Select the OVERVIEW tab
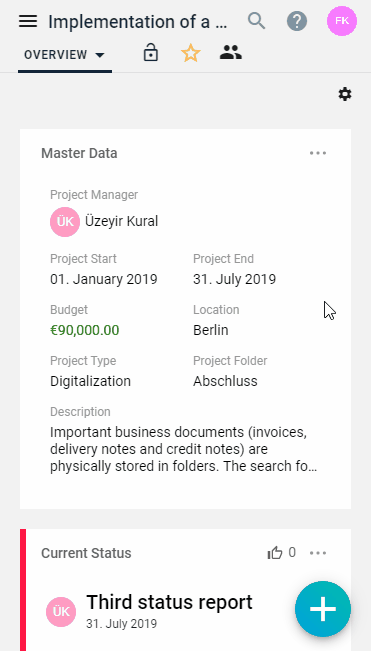Viewport: 371px width, 651px height. tap(65, 55)
